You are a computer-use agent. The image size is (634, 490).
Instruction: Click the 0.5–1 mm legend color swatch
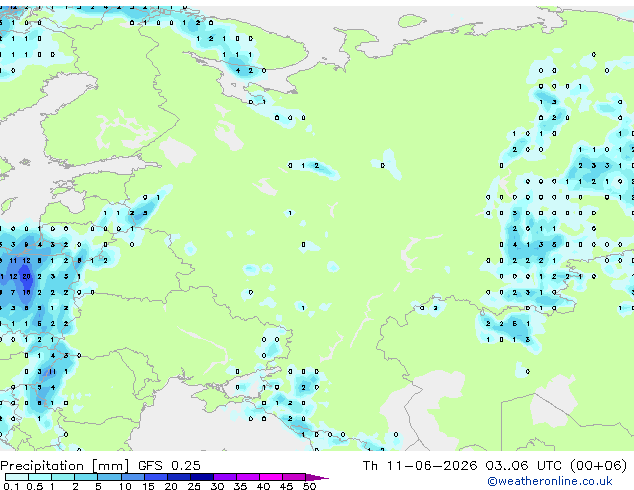coord(40,477)
